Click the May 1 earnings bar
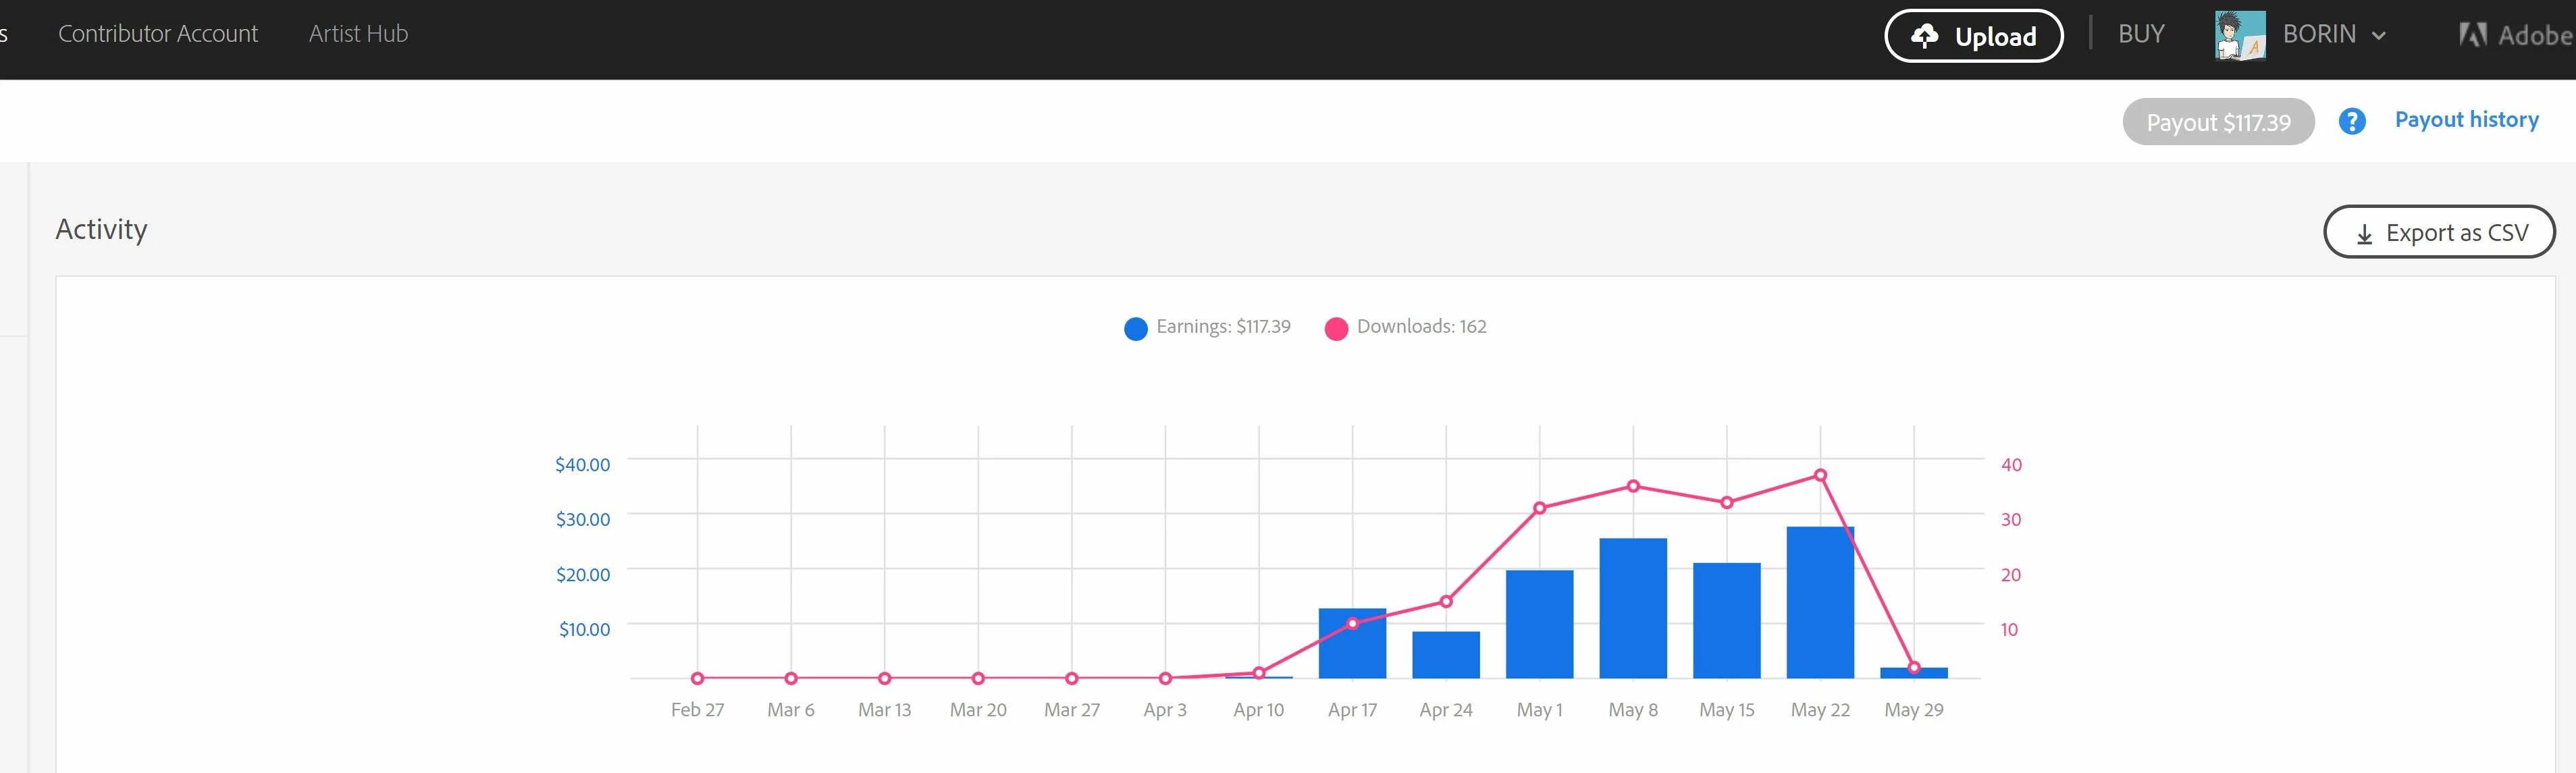The width and height of the screenshot is (2576, 773). pos(1539,625)
